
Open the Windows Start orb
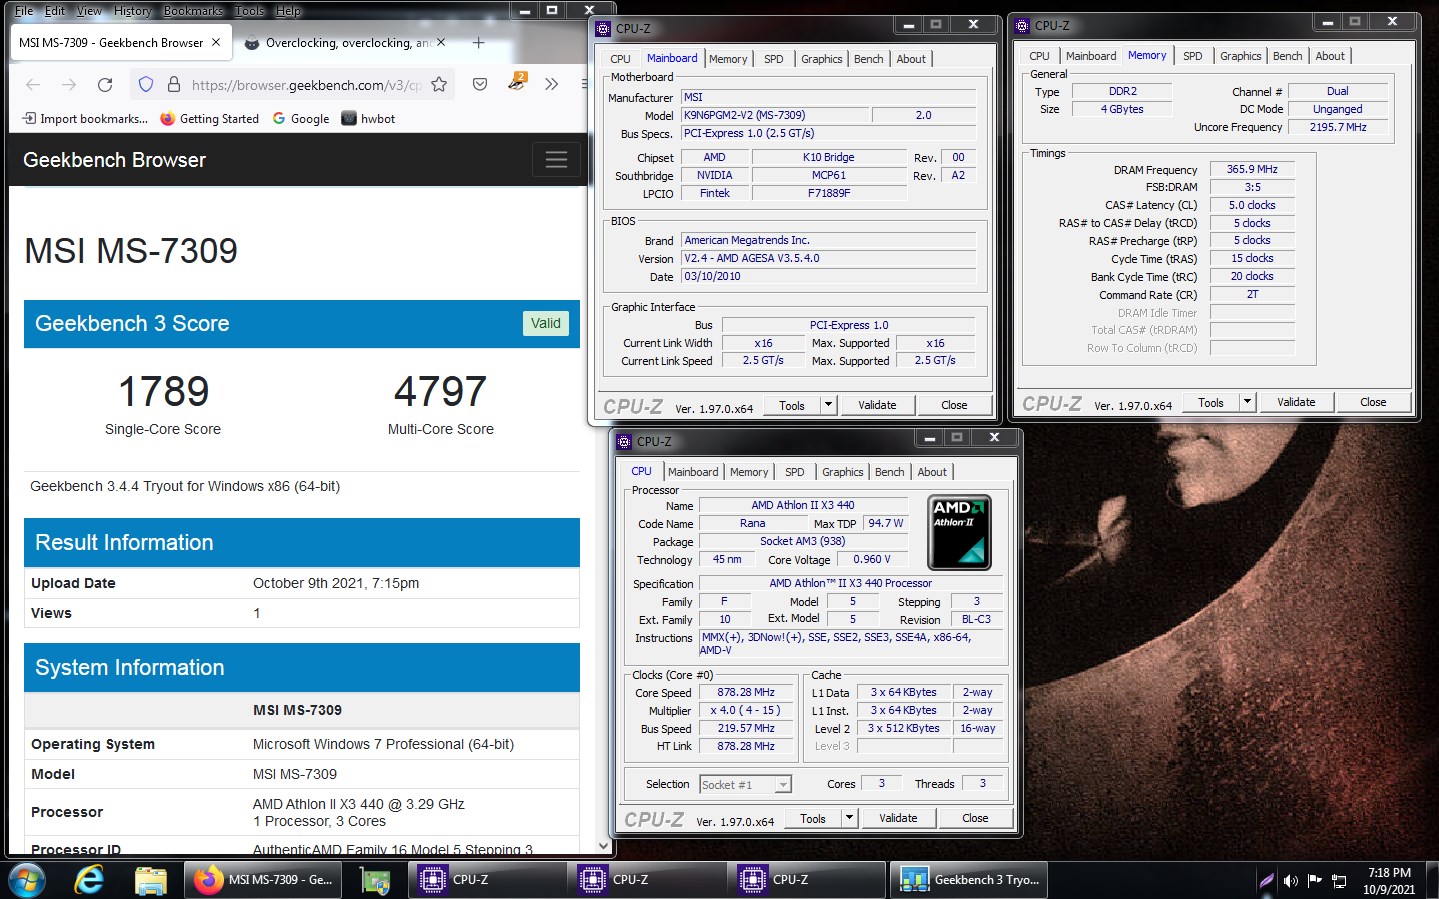[x=27, y=880]
